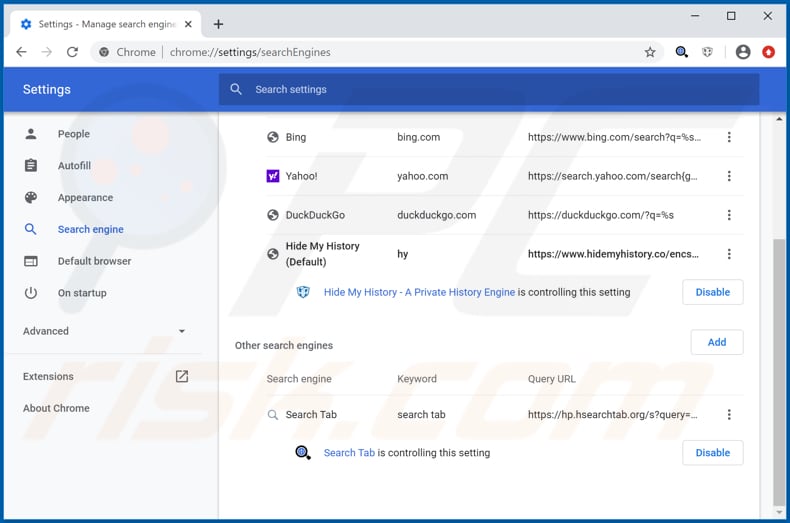Focus the Search settings field
790x523 pixels.
489,89
